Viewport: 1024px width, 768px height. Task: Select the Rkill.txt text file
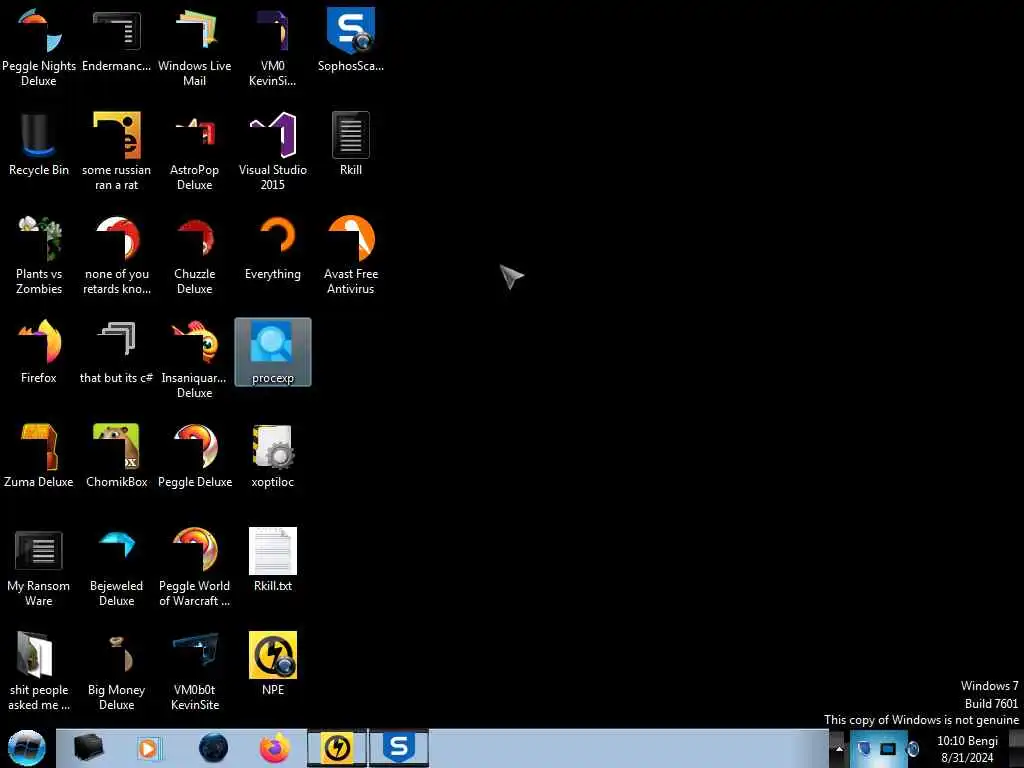pyautogui.click(x=272, y=560)
